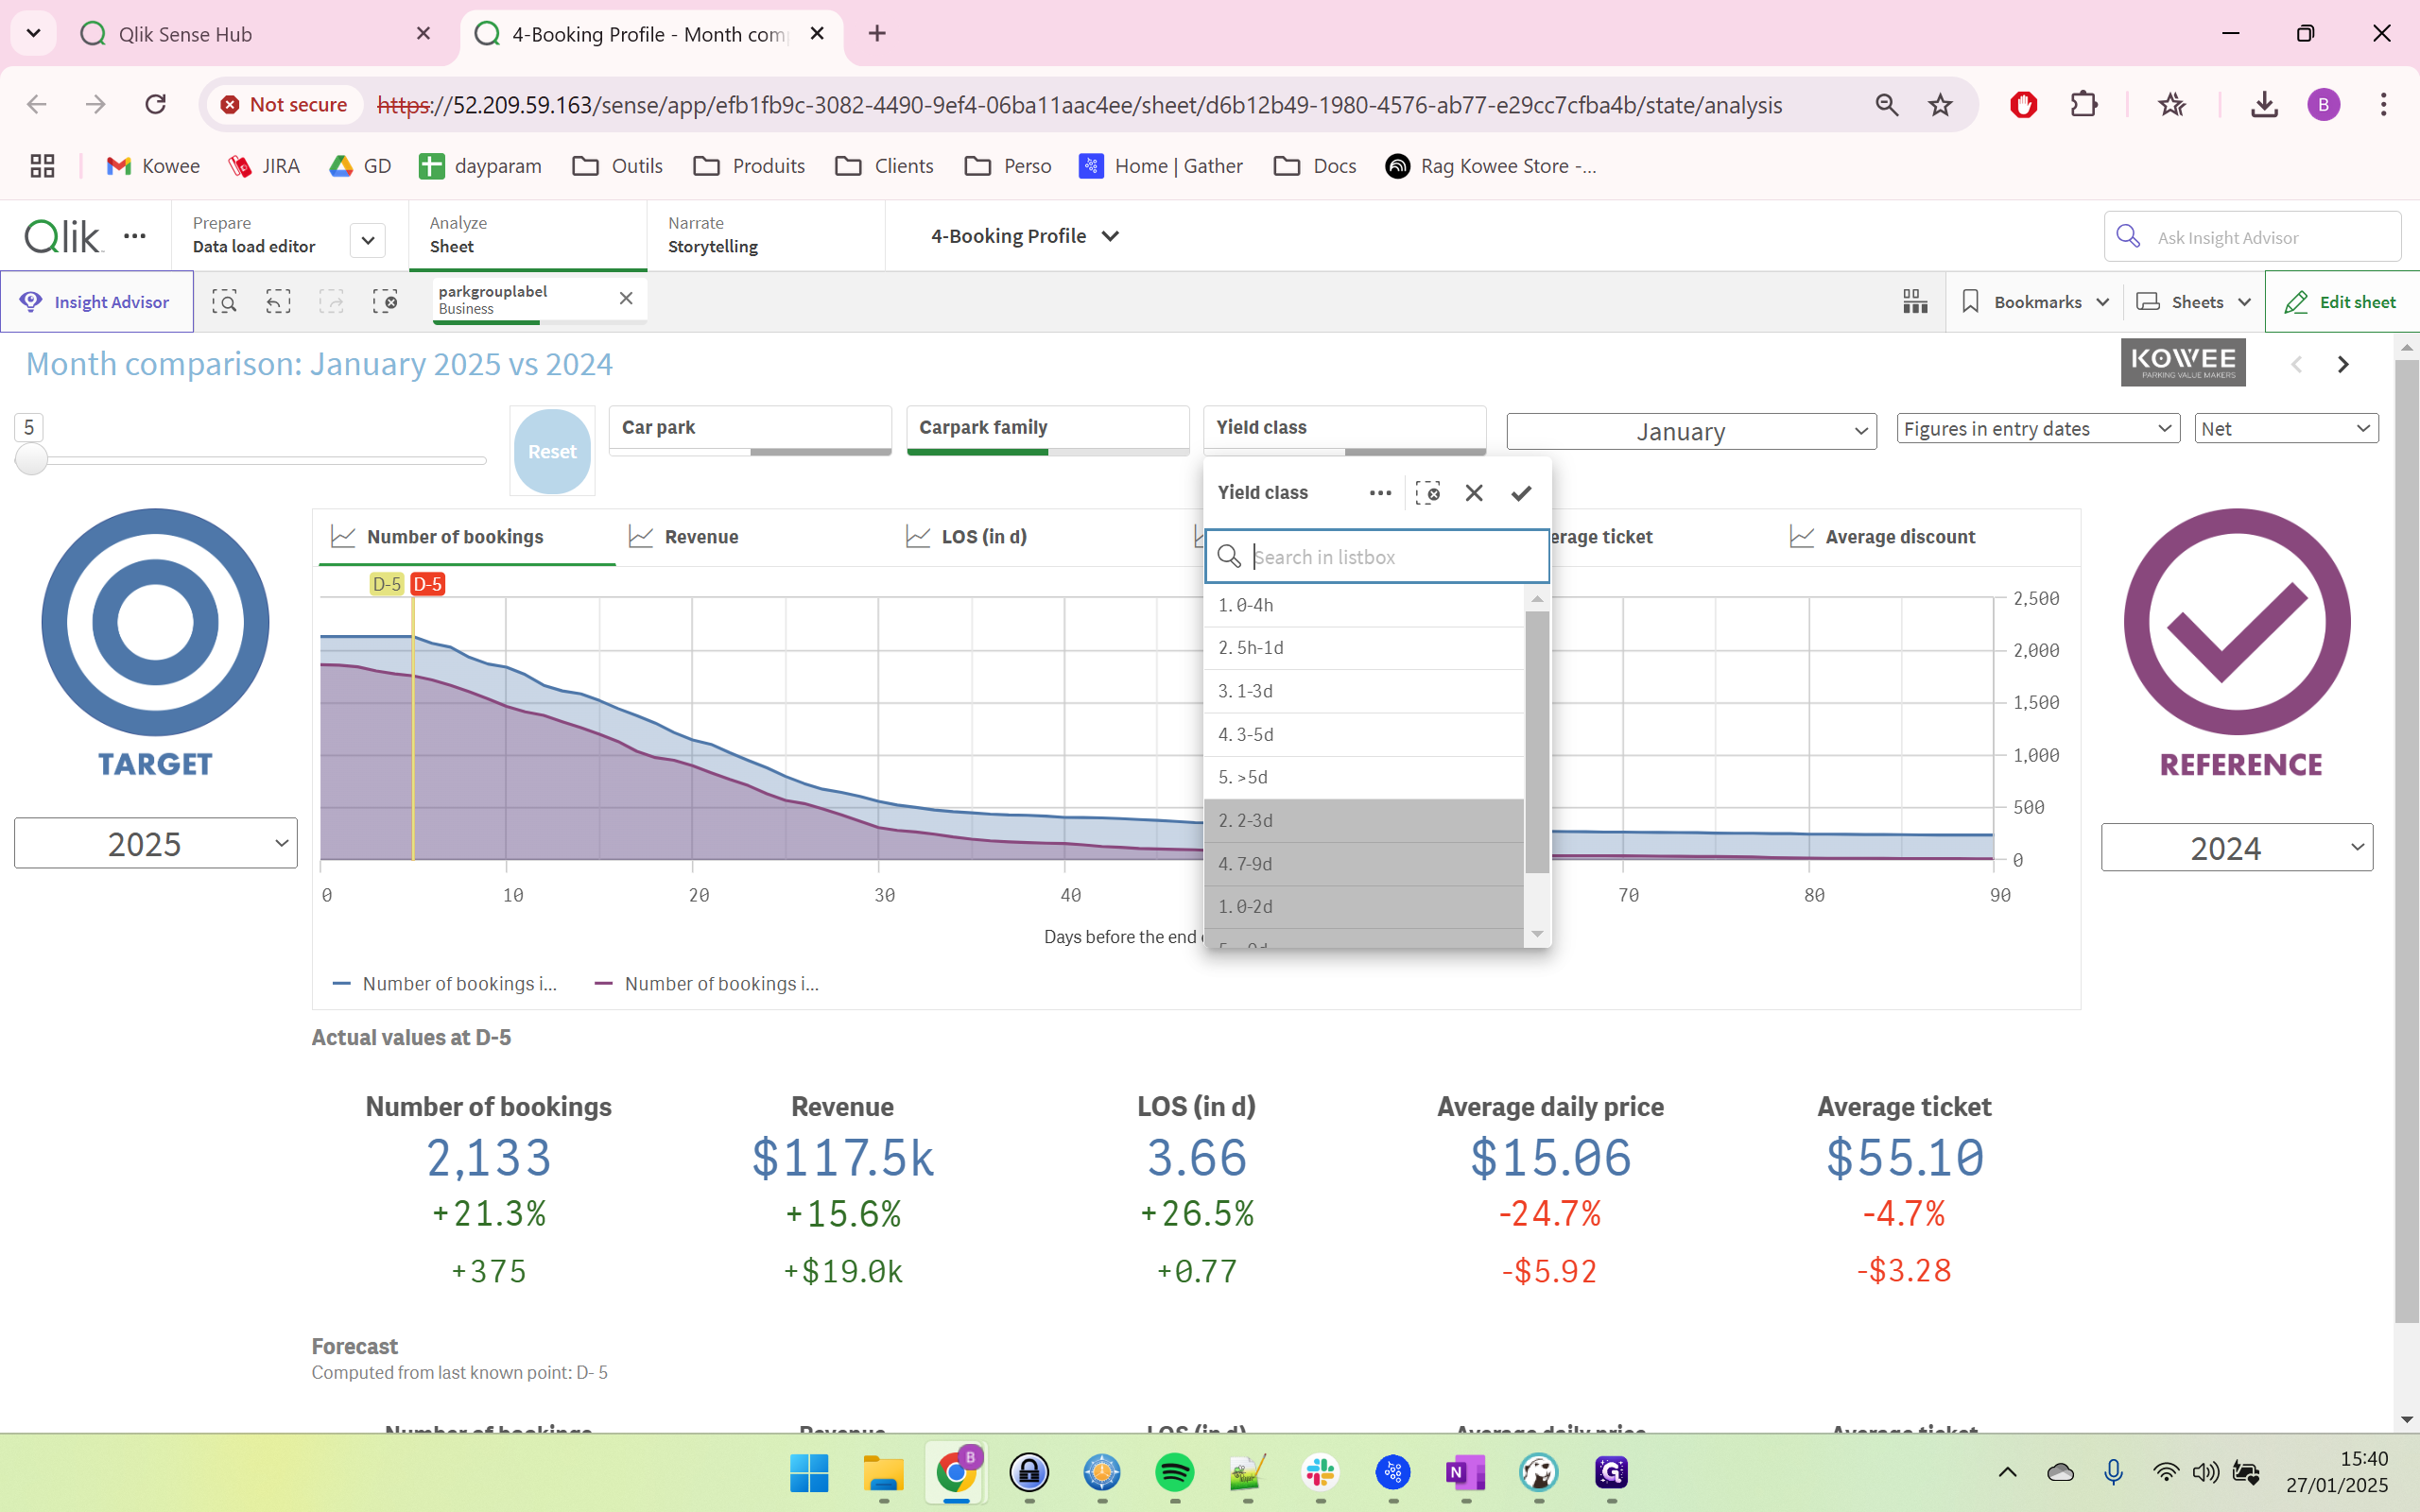The height and width of the screenshot is (1512, 2420).
Task: Click the Smart search selections icon
Action: pyautogui.click(x=224, y=301)
